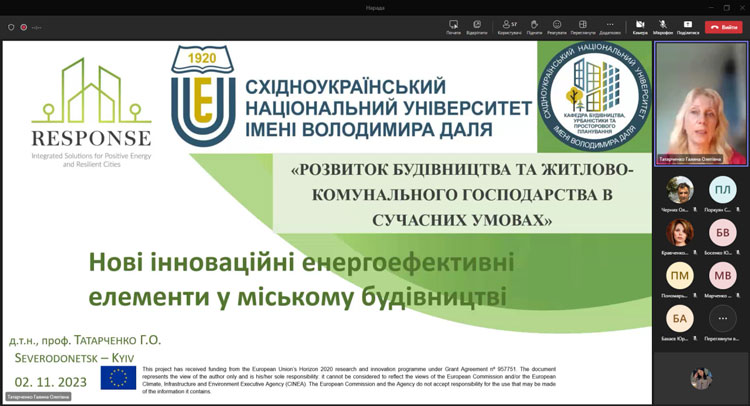The height and width of the screenshot is (406, 750).
Task: Click author line д.т.н., проф. Татарченко Г.О.
Action: [85, 340]
